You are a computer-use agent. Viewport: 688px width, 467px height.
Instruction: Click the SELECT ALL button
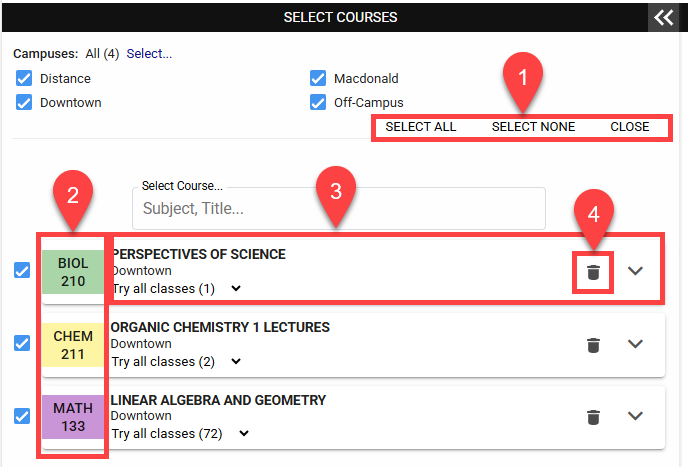pyautogui.click(x=421, y=127)
